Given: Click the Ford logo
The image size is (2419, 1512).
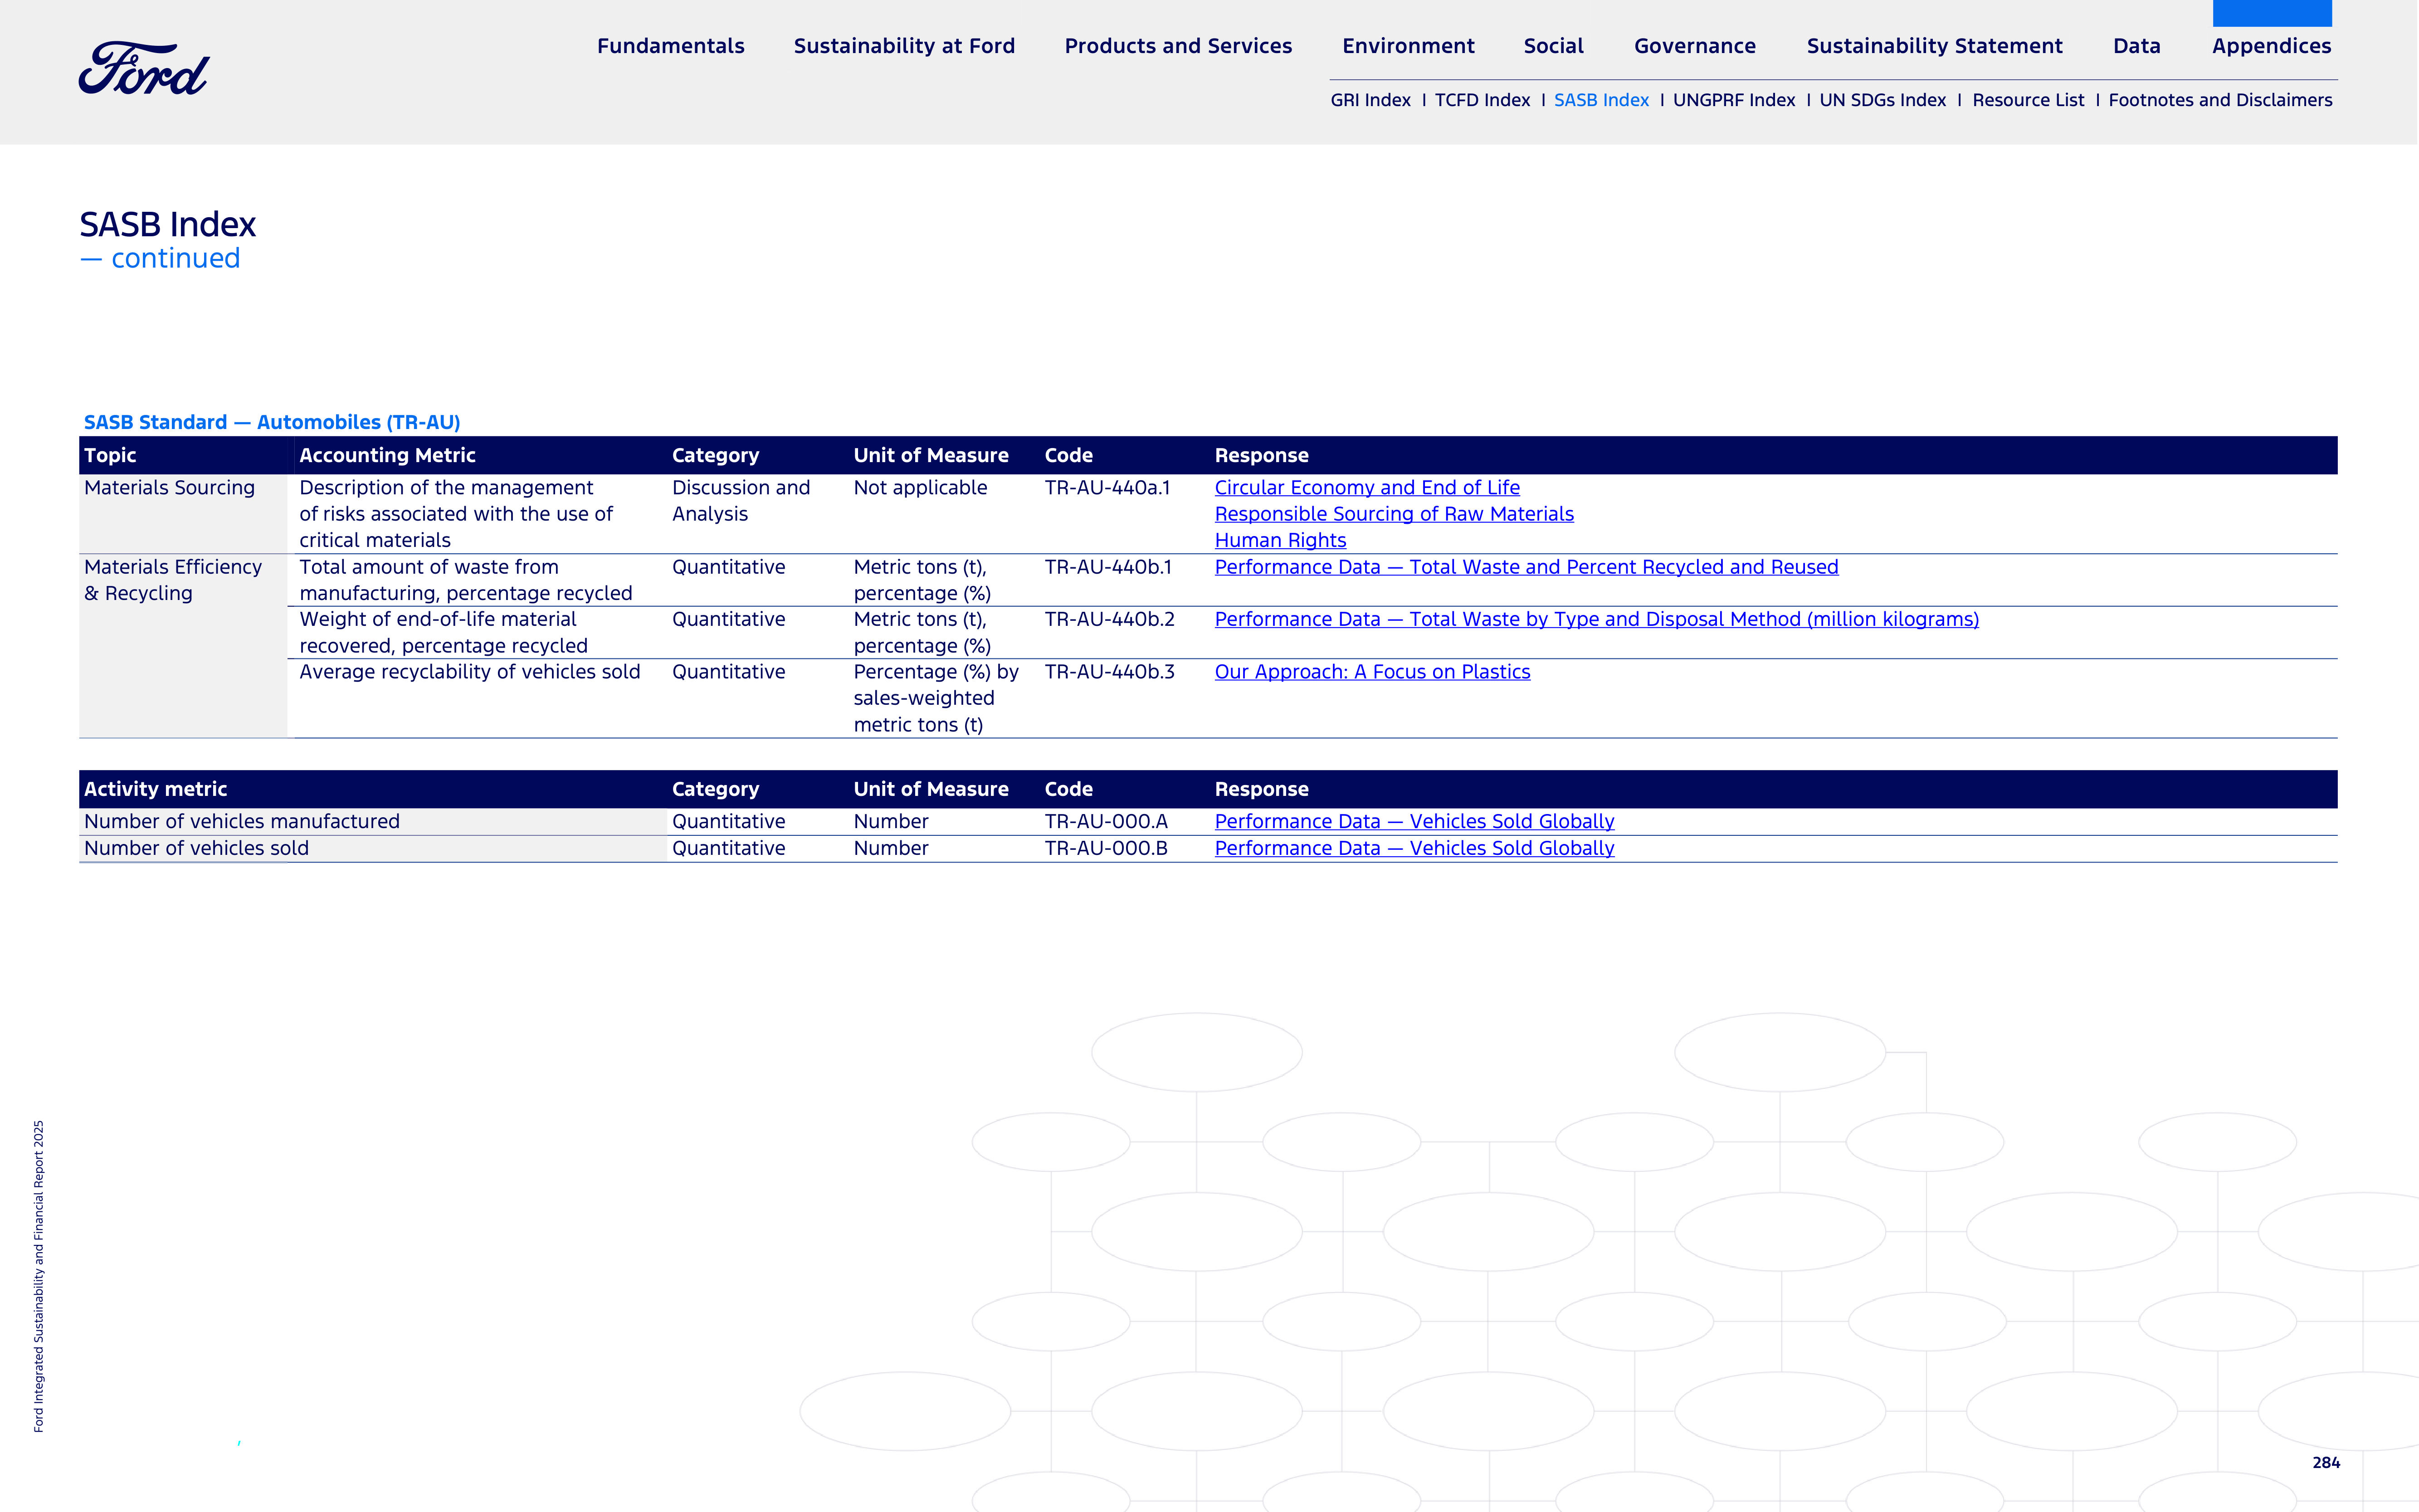Looking at the screenshot, I should coord(144,68).
